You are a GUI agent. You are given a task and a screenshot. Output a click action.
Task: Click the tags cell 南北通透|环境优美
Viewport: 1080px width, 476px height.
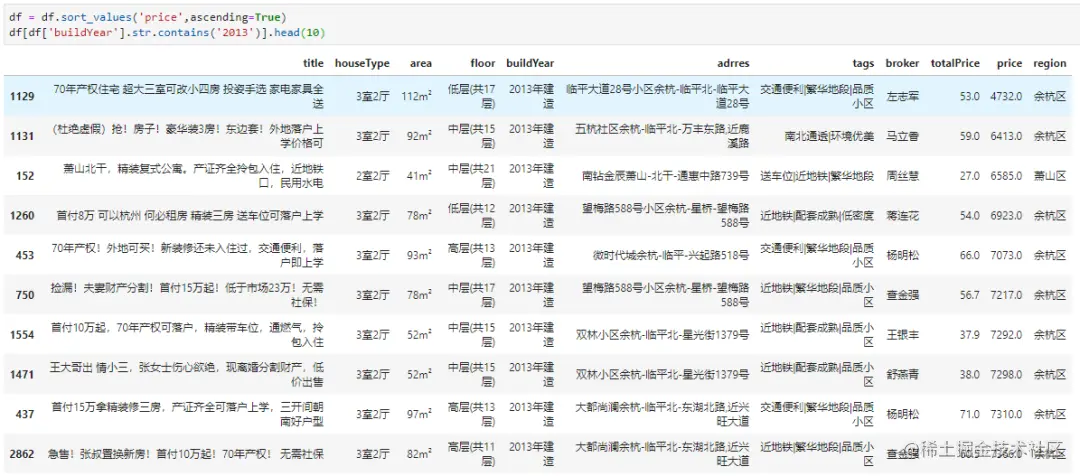[x=829, y=136]
